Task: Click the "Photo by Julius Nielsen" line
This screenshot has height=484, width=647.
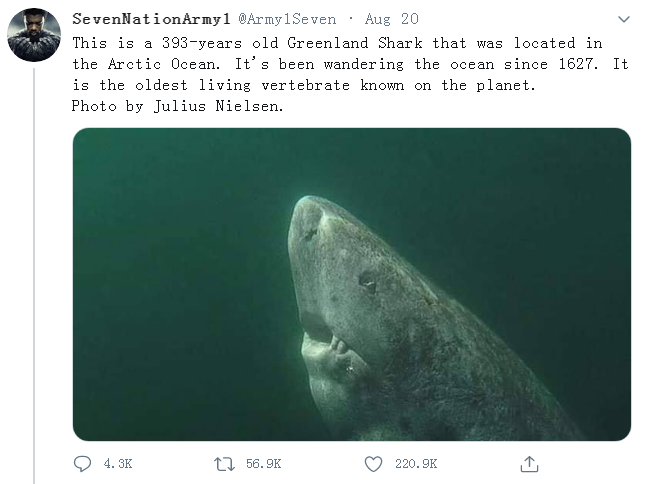Action: click(178, 107)
